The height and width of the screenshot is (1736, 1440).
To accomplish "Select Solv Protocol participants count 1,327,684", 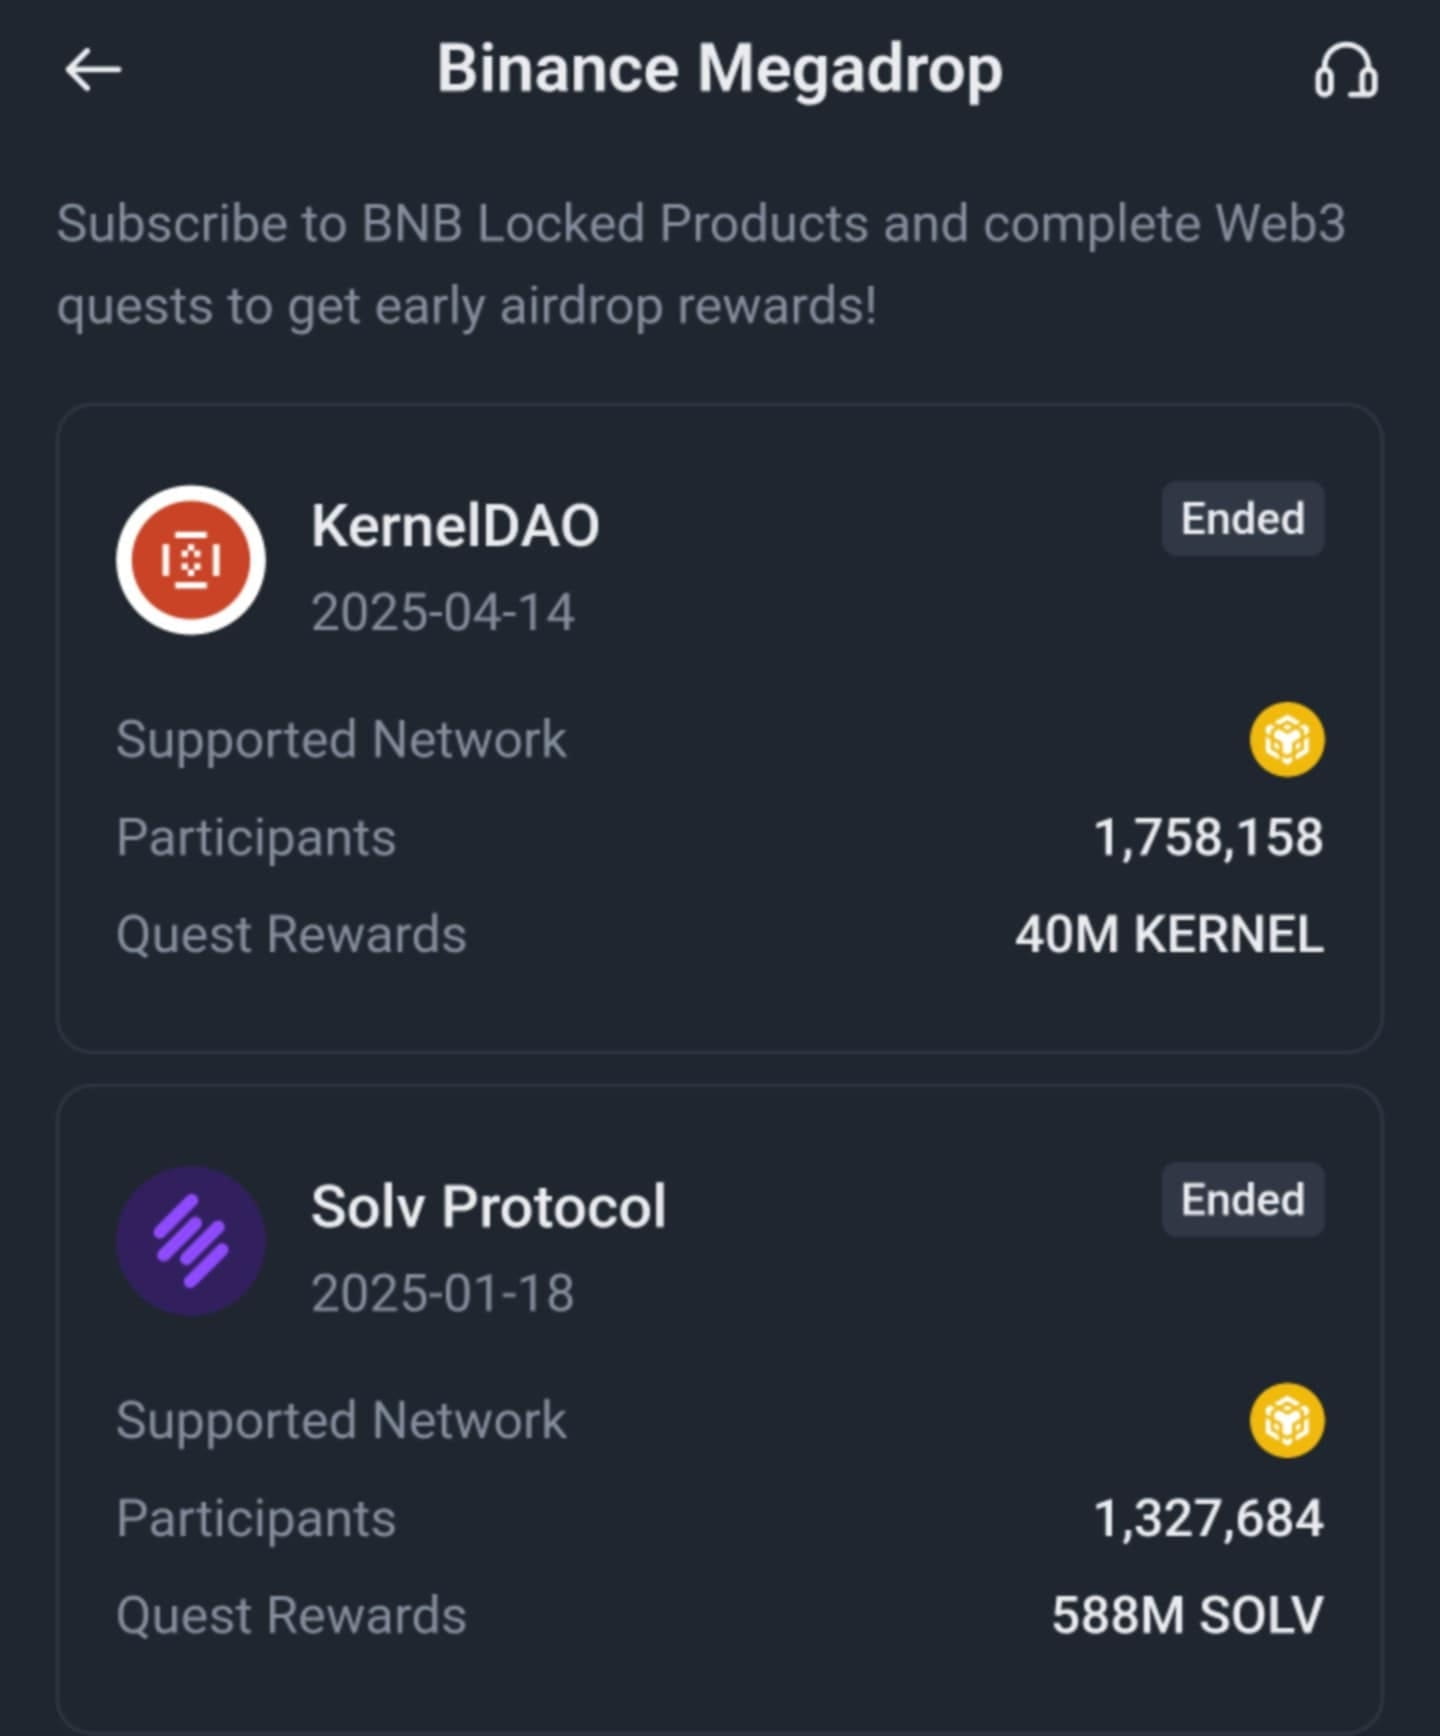I will click(x=1208, y=1518).
